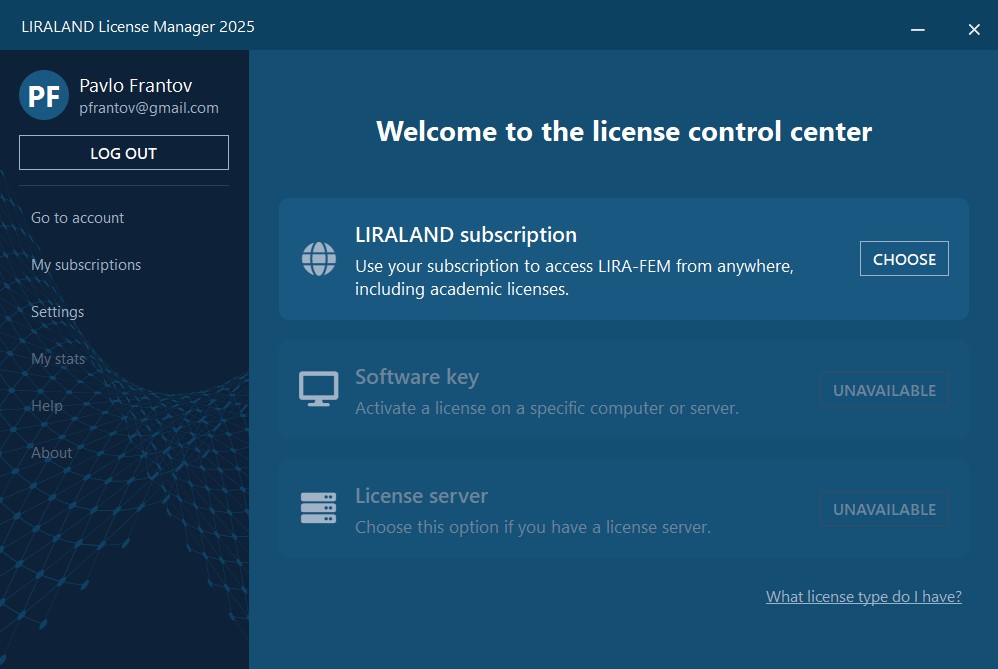
Task: Click the monitor icon beside Software key
Action: (x=319, y=389)
